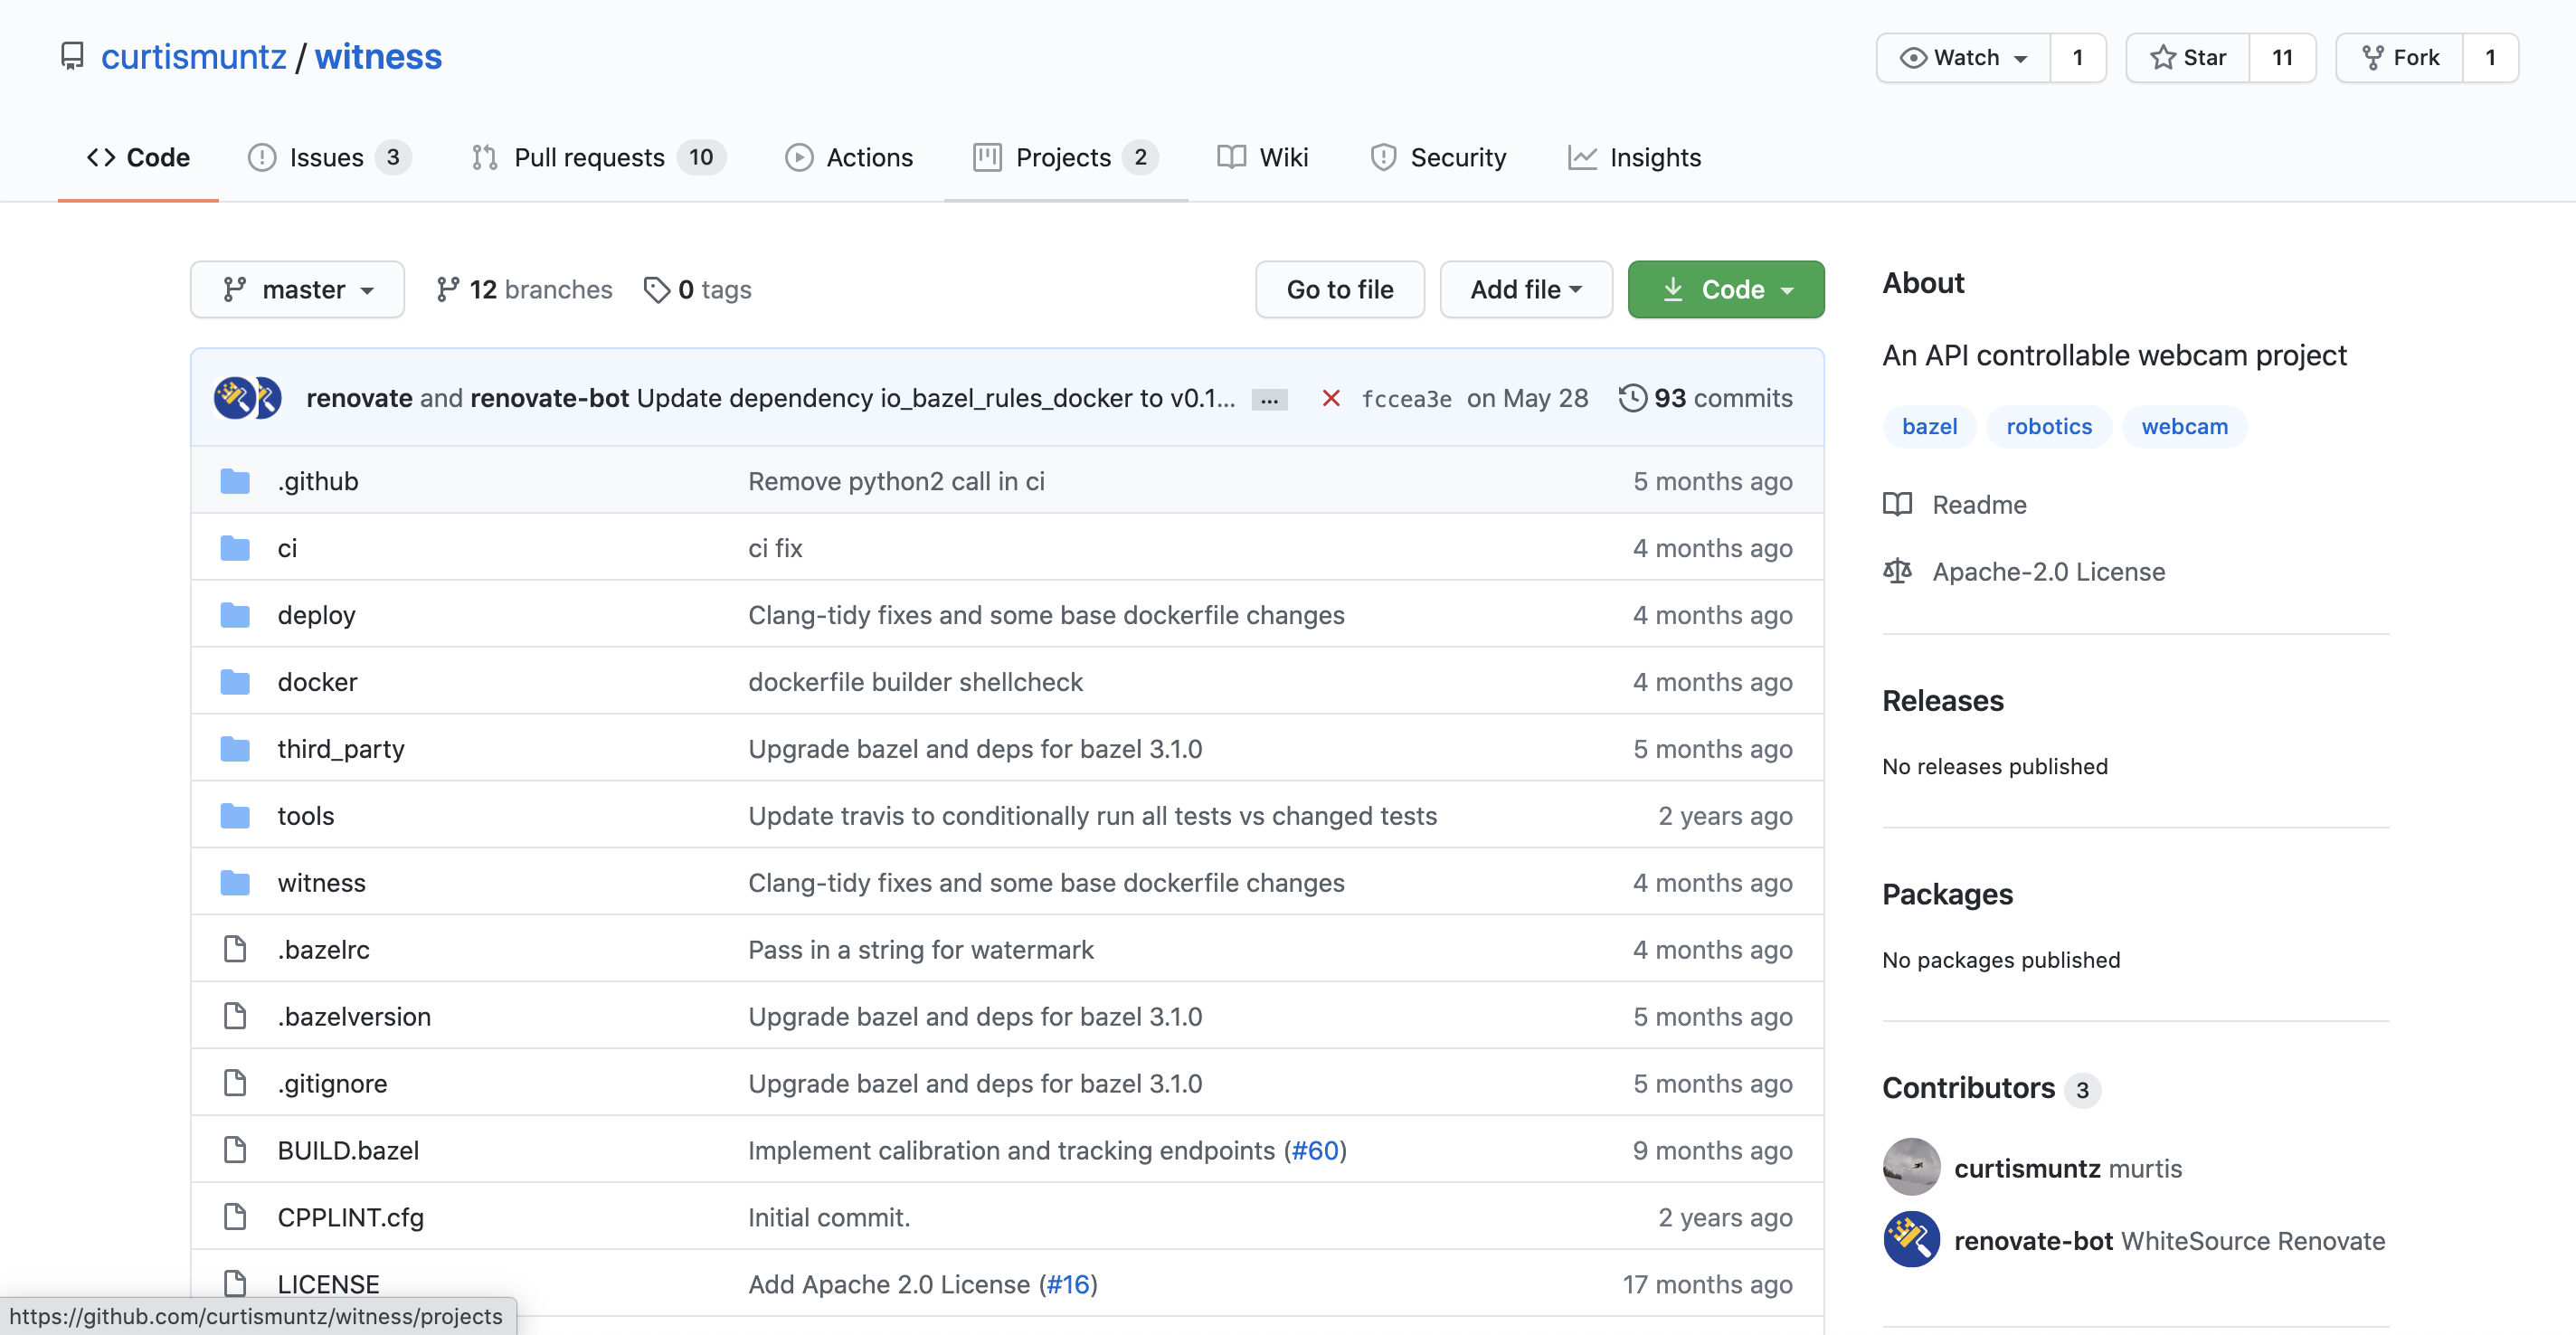
Task: Star the witness repository
Action: [x=2188, y=58]
